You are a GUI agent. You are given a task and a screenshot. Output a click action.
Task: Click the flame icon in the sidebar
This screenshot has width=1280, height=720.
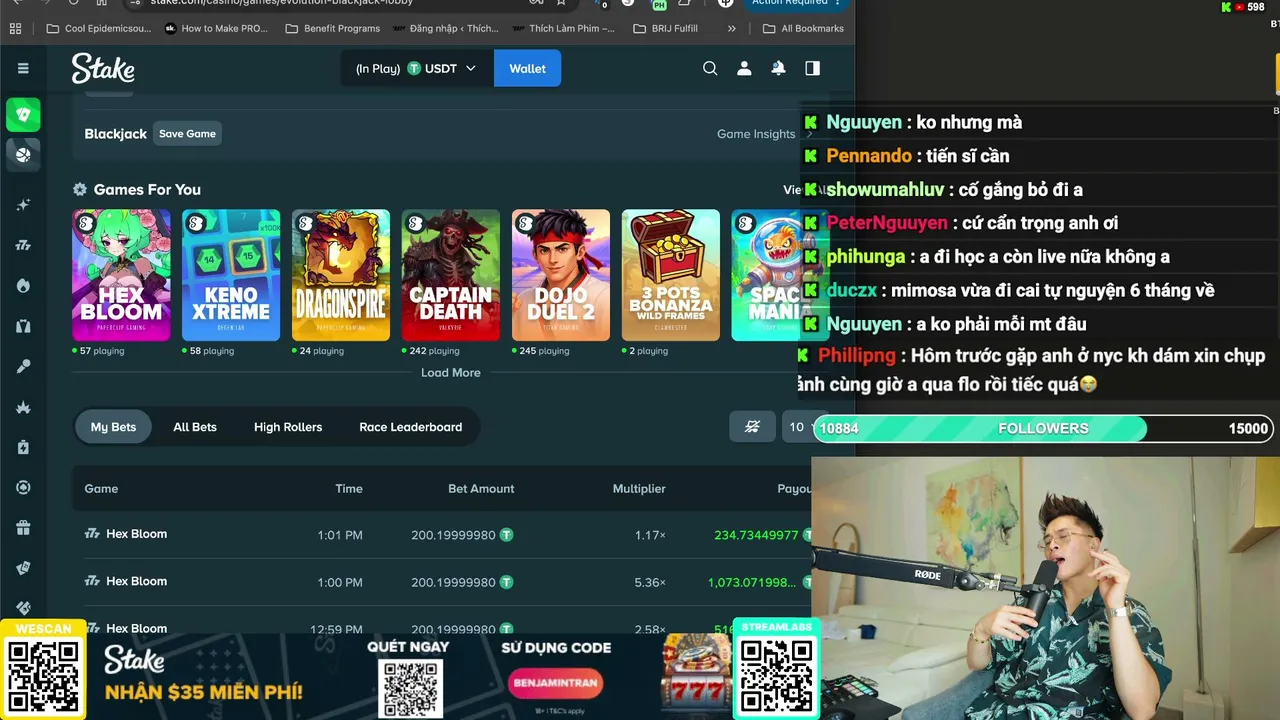pyautogui.click(x=23, y=286)
